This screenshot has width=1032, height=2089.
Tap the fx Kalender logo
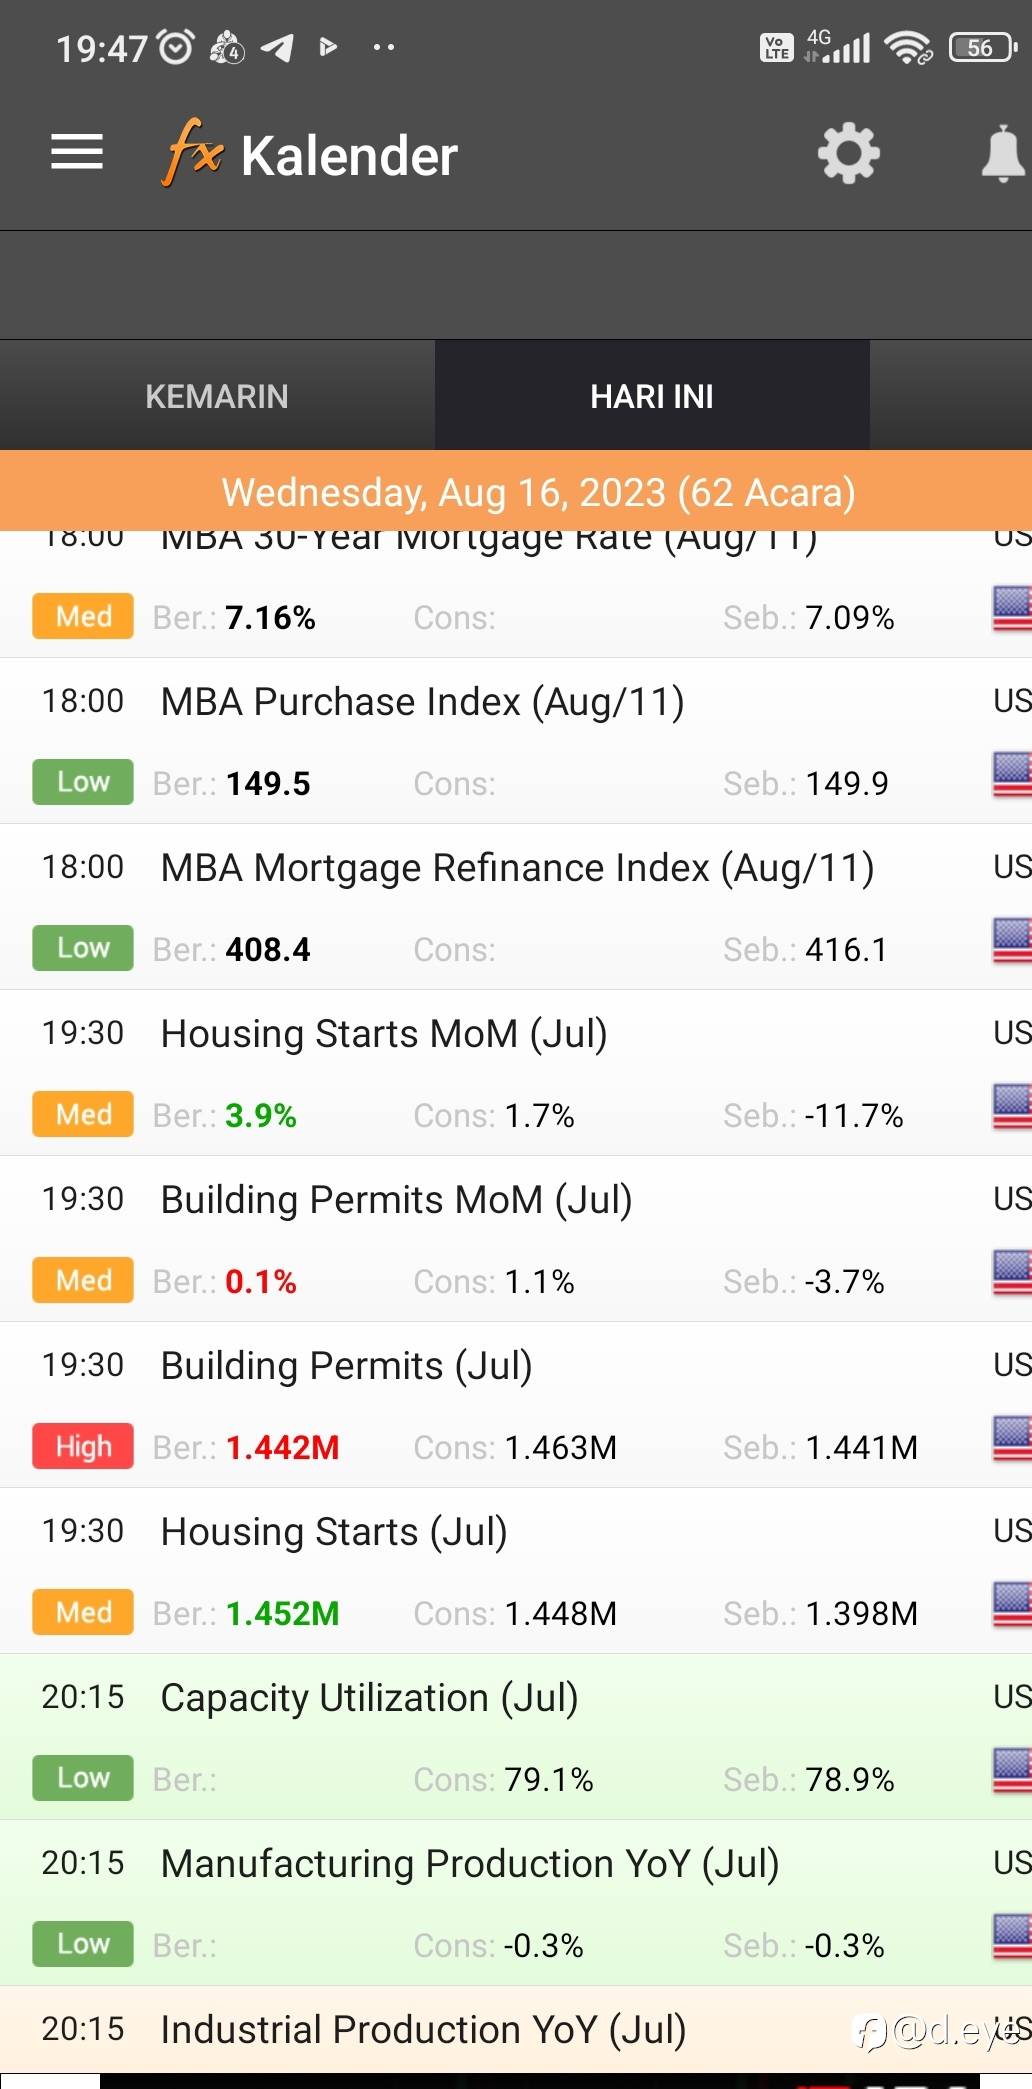(x=310, y=153)
